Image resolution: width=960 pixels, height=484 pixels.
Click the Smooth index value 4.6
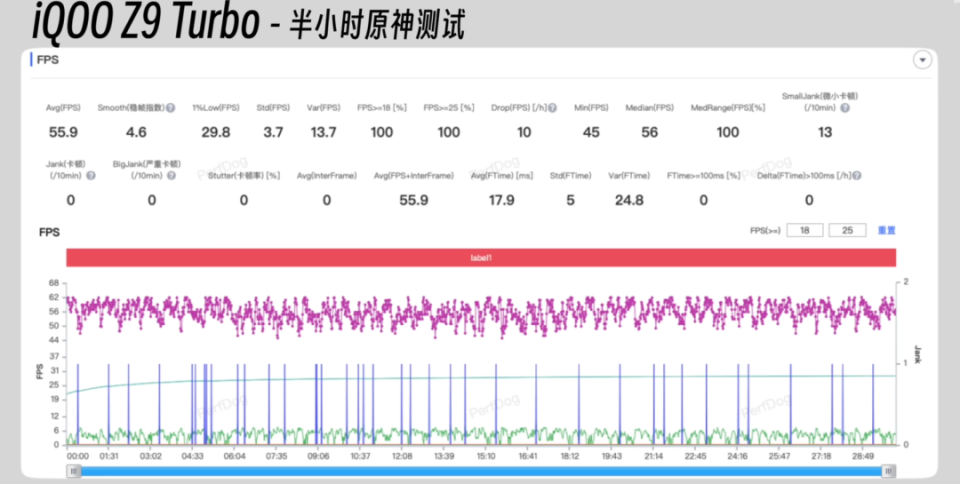(136, 132)
